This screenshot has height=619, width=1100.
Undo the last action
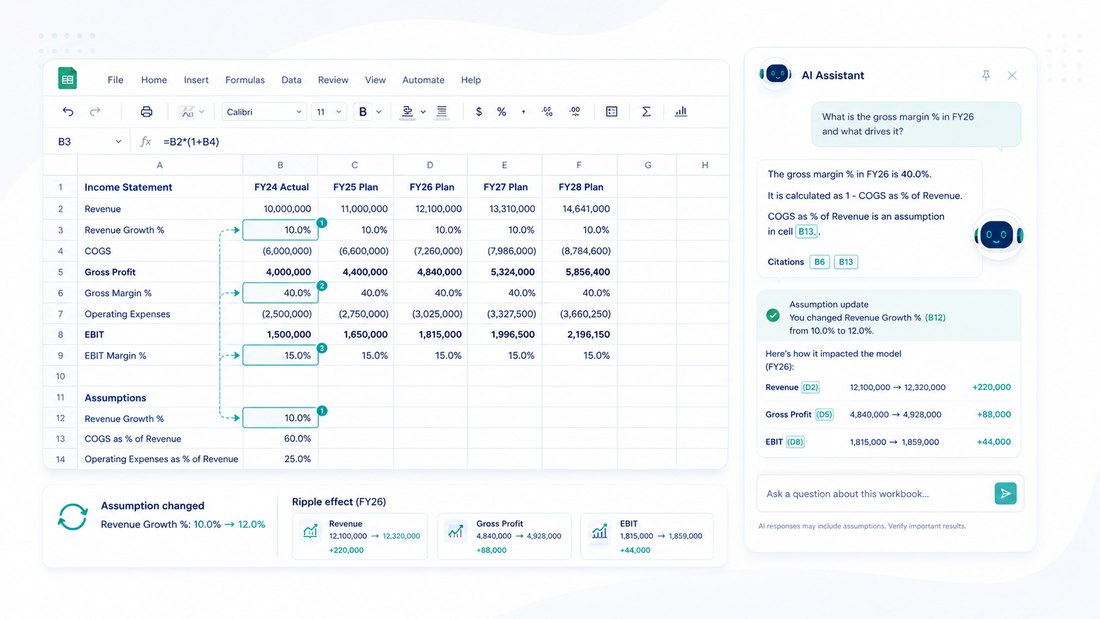67,112
